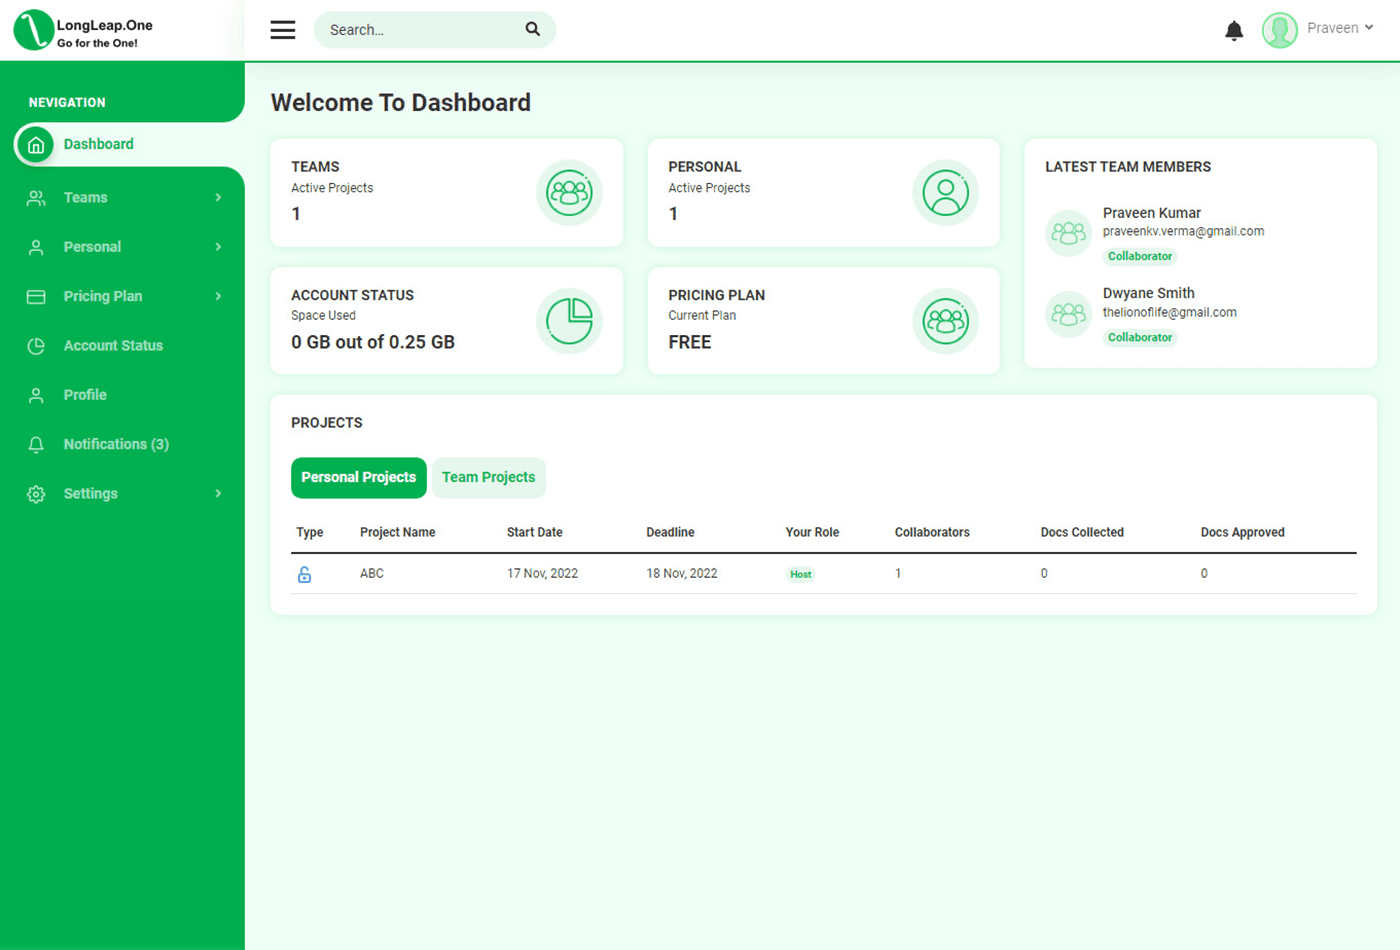The height and width of the screenshot is (950, 1400).
Task: Click Dwyane Smith's member avatar icon
Action: coord(1068,314)
